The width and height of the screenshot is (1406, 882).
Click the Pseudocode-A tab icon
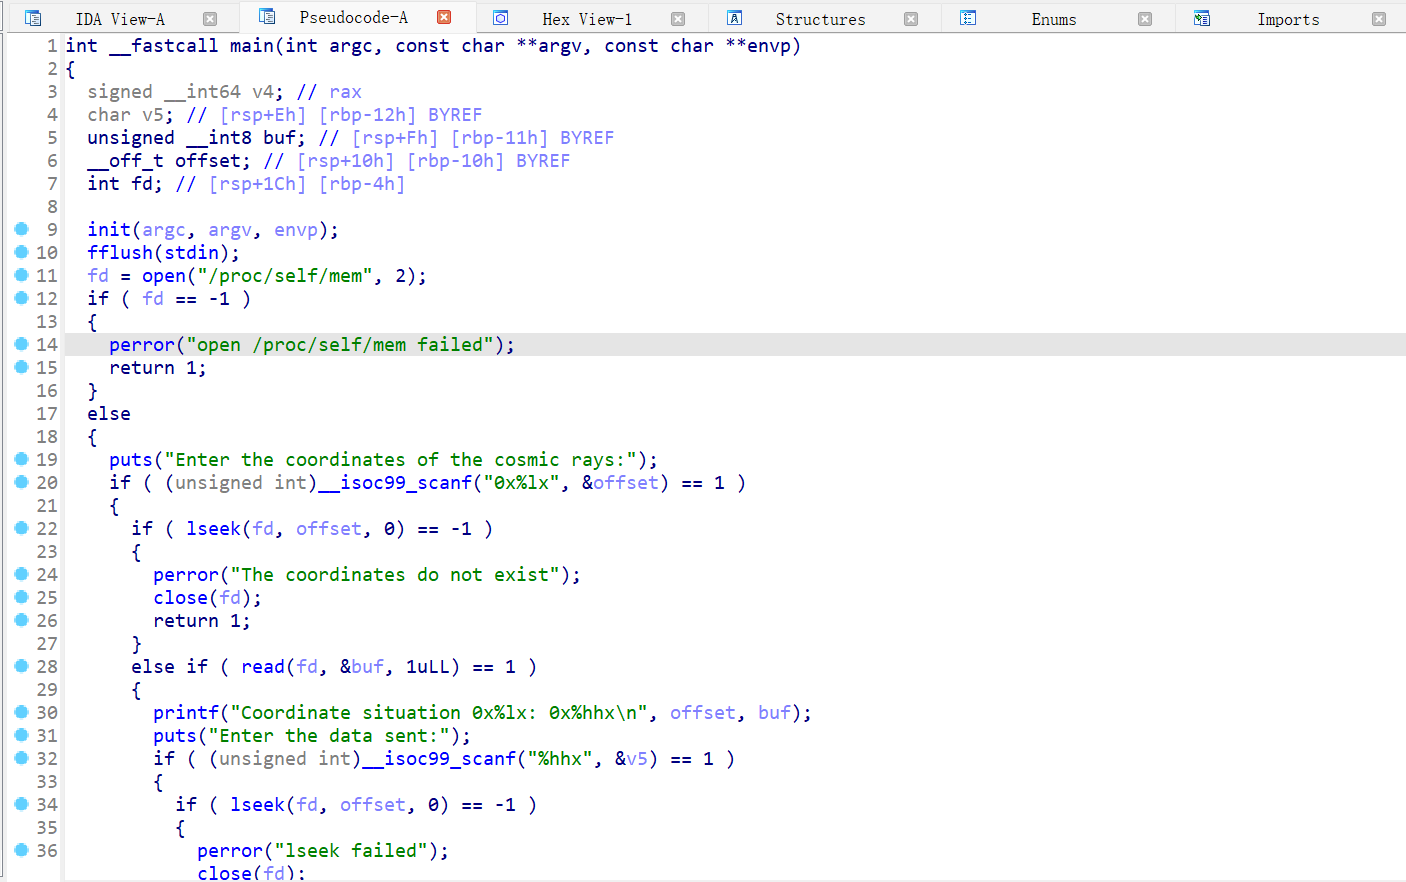coord(267,17)
